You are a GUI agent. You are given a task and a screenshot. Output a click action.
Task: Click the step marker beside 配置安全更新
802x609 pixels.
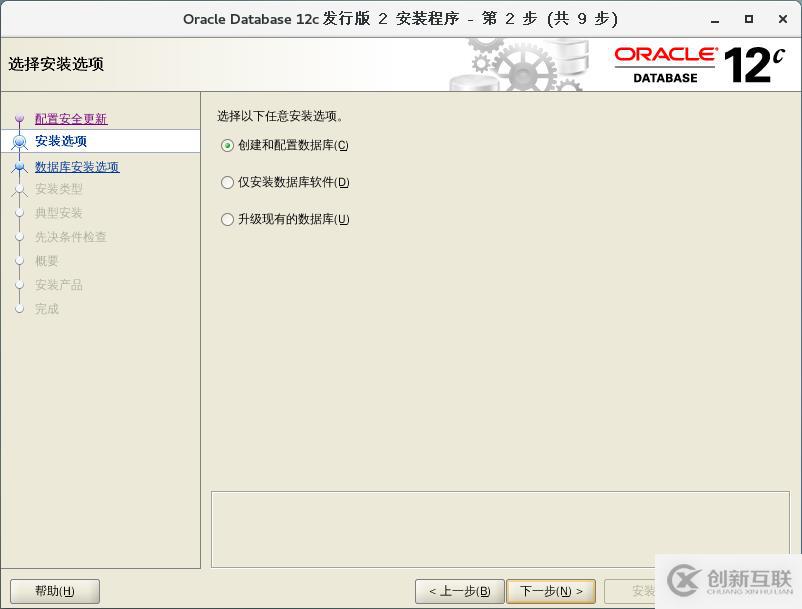click(19, 119)
